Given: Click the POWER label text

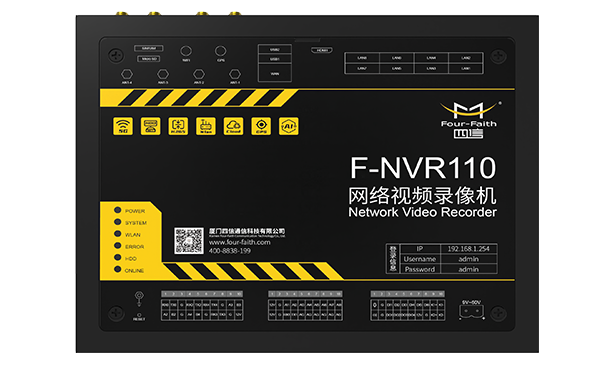Looking at the screenshot, I should pos(135,211).
